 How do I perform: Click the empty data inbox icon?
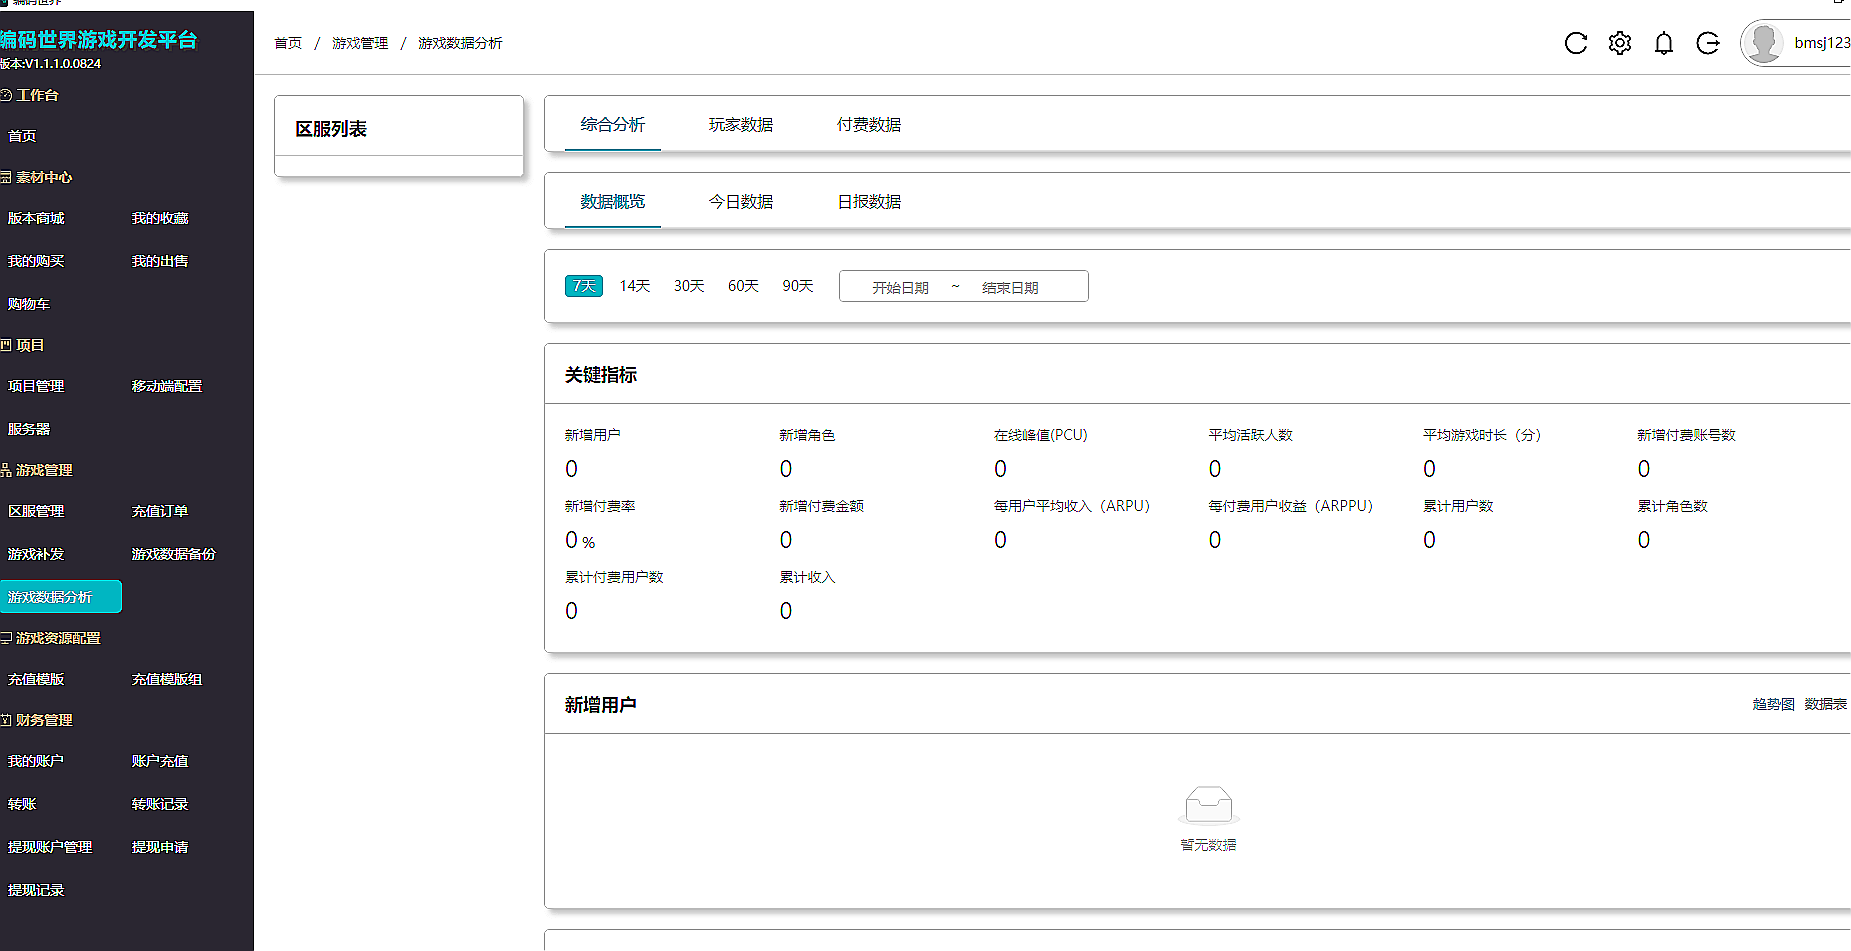[1208, 804]
